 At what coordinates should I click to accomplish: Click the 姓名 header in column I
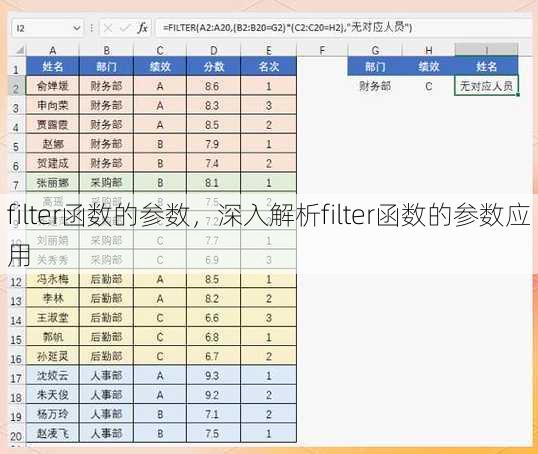(487, 66)
